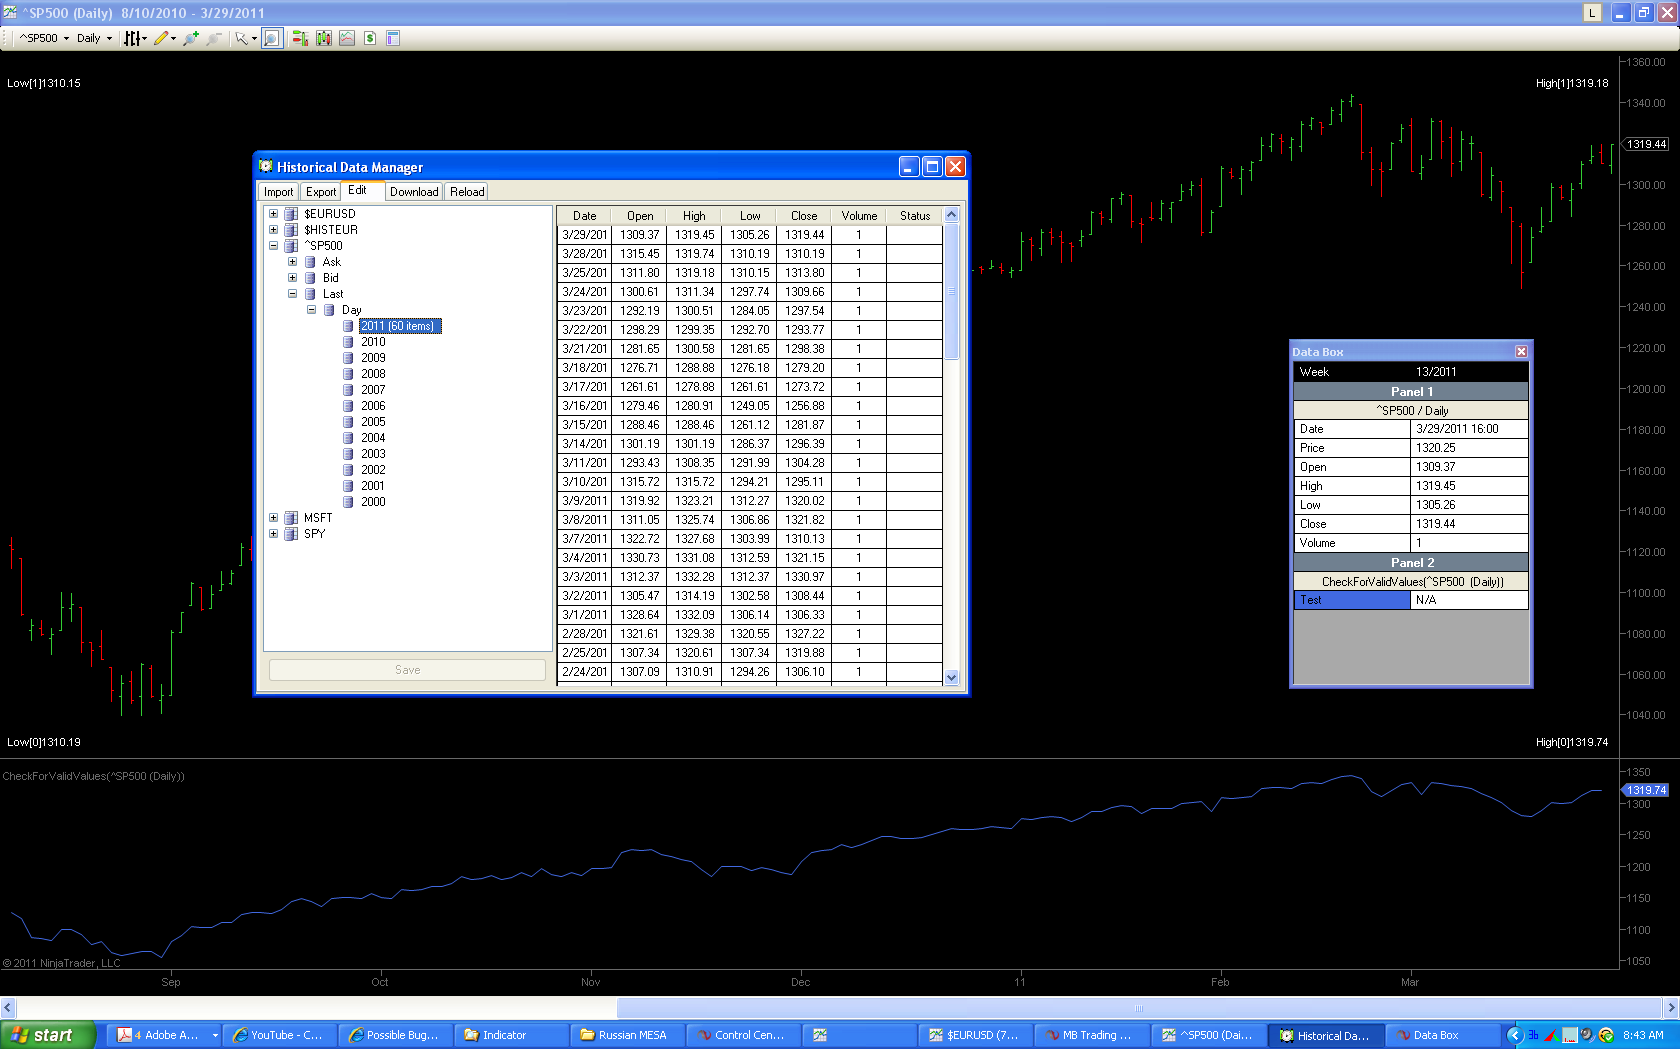The height and width of the screenshot is (1049, 1680).
Task: Click the $EURUSD database icon
Action: (291, 214)
